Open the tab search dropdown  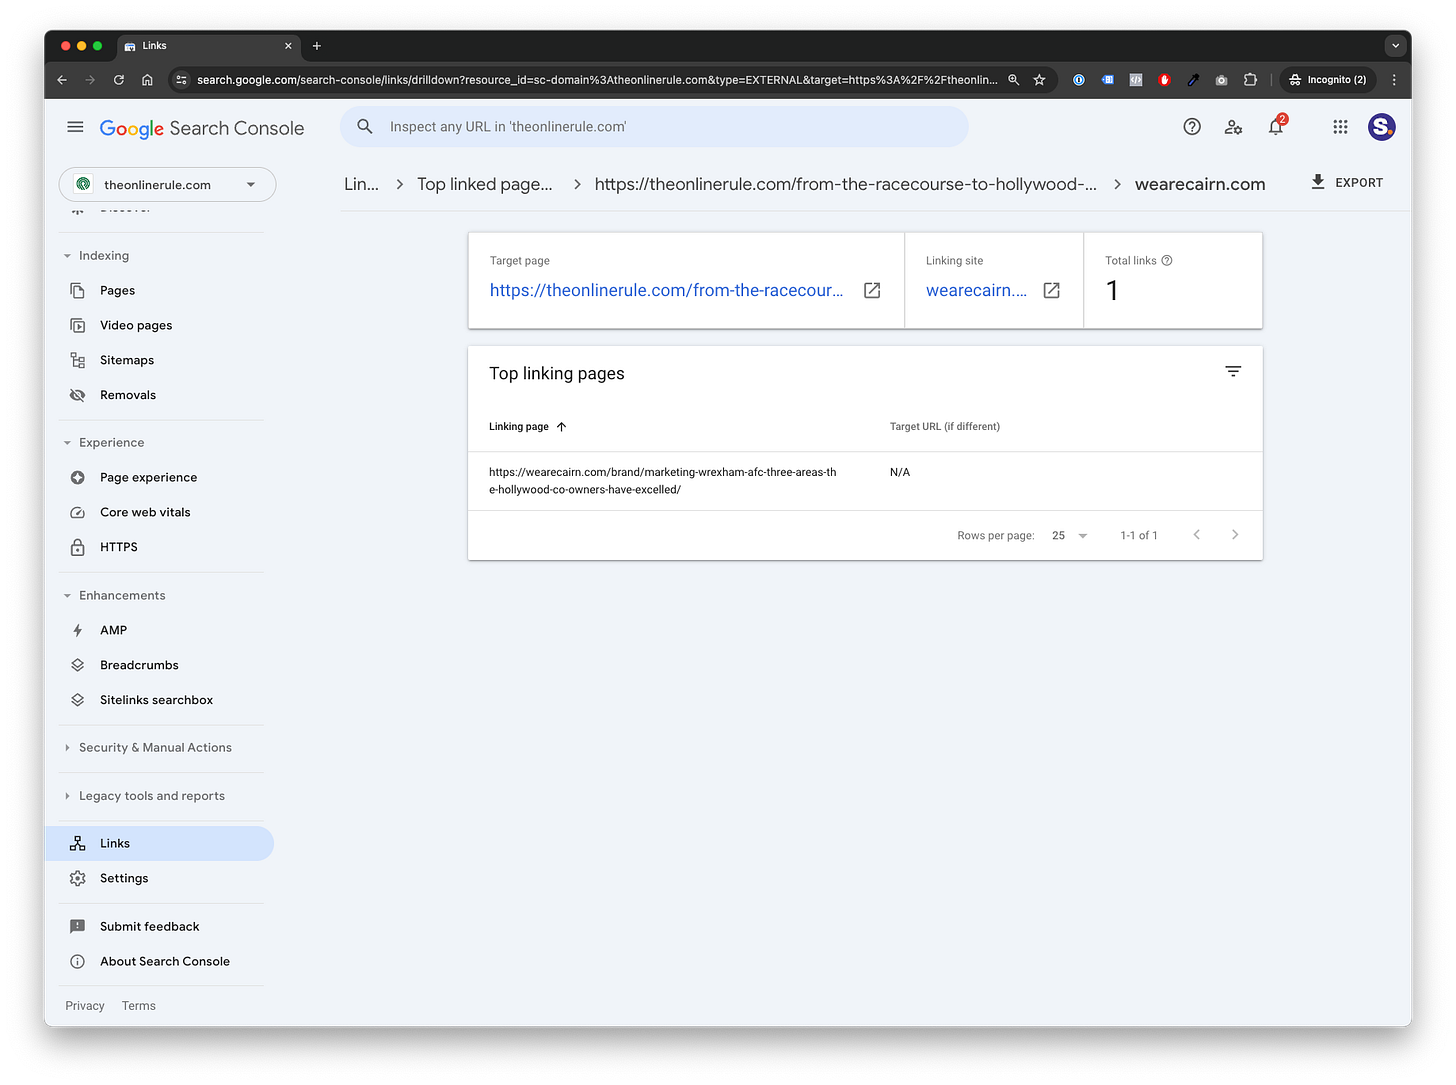click(x=1396, y=46)
